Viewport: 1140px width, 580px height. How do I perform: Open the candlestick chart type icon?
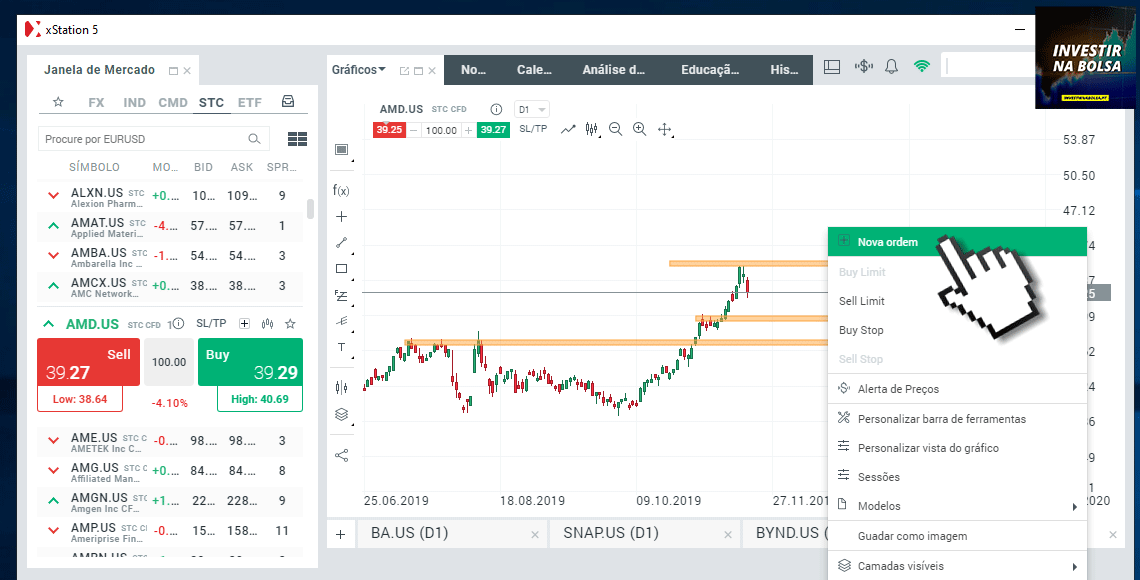coord(592,129)
